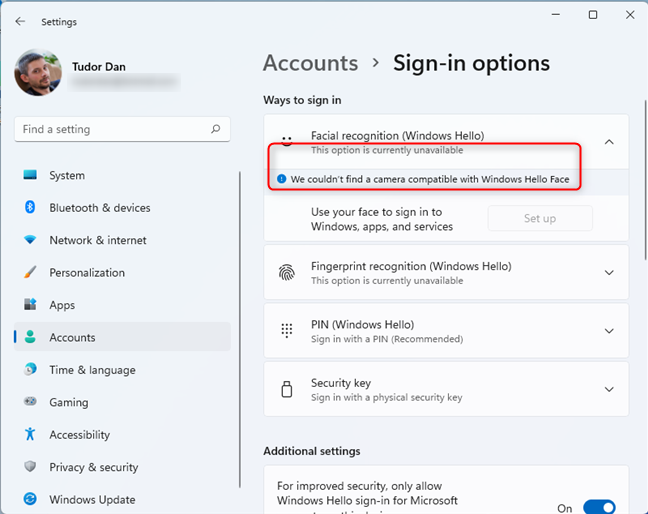The height and width of the screenshot is (514, 648).
Task: Click the Windows Update sync icon
Action: click(x=30, y=499)
